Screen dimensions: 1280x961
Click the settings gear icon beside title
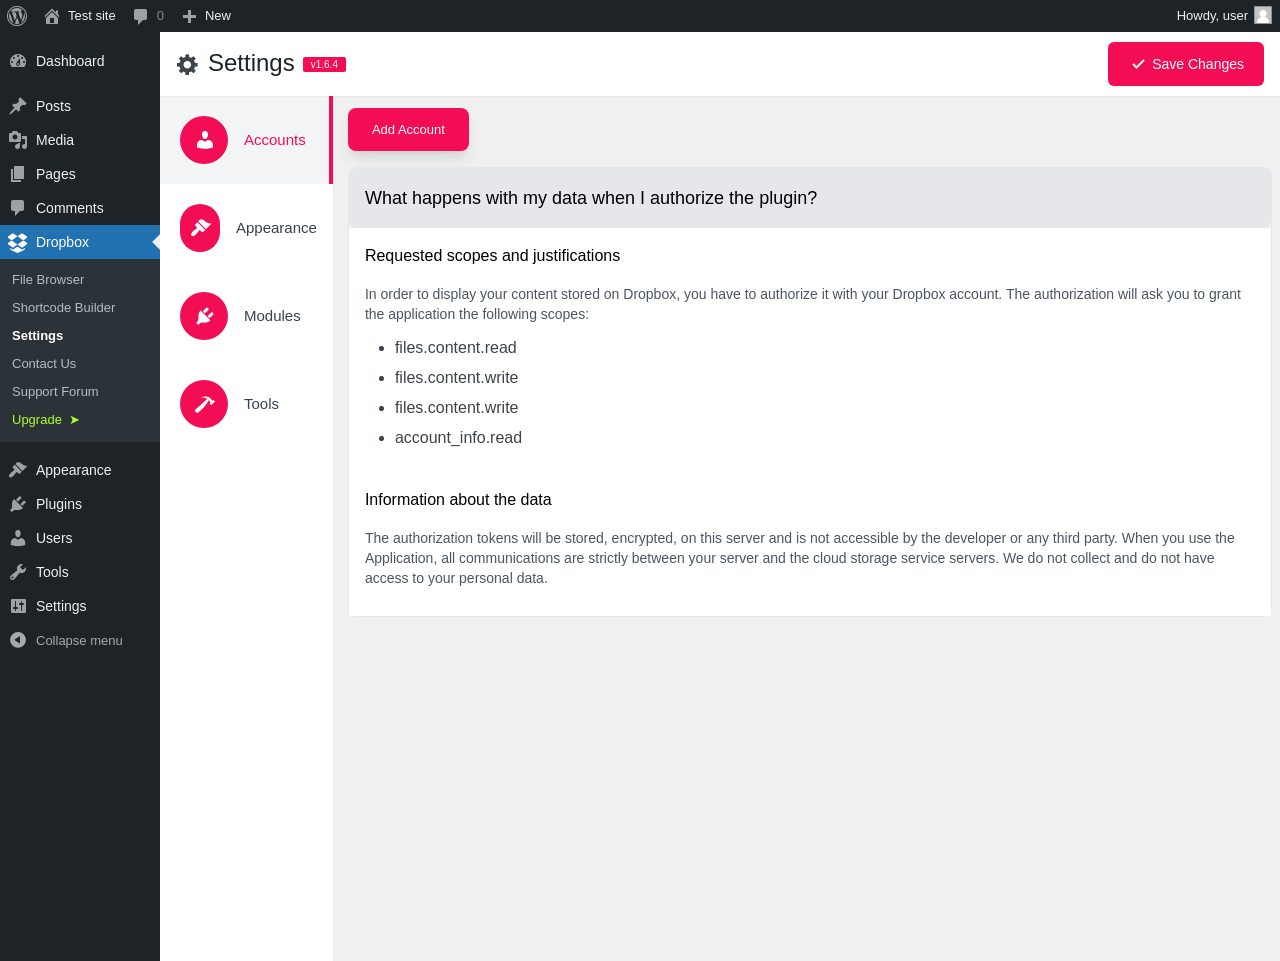[187, 65]
